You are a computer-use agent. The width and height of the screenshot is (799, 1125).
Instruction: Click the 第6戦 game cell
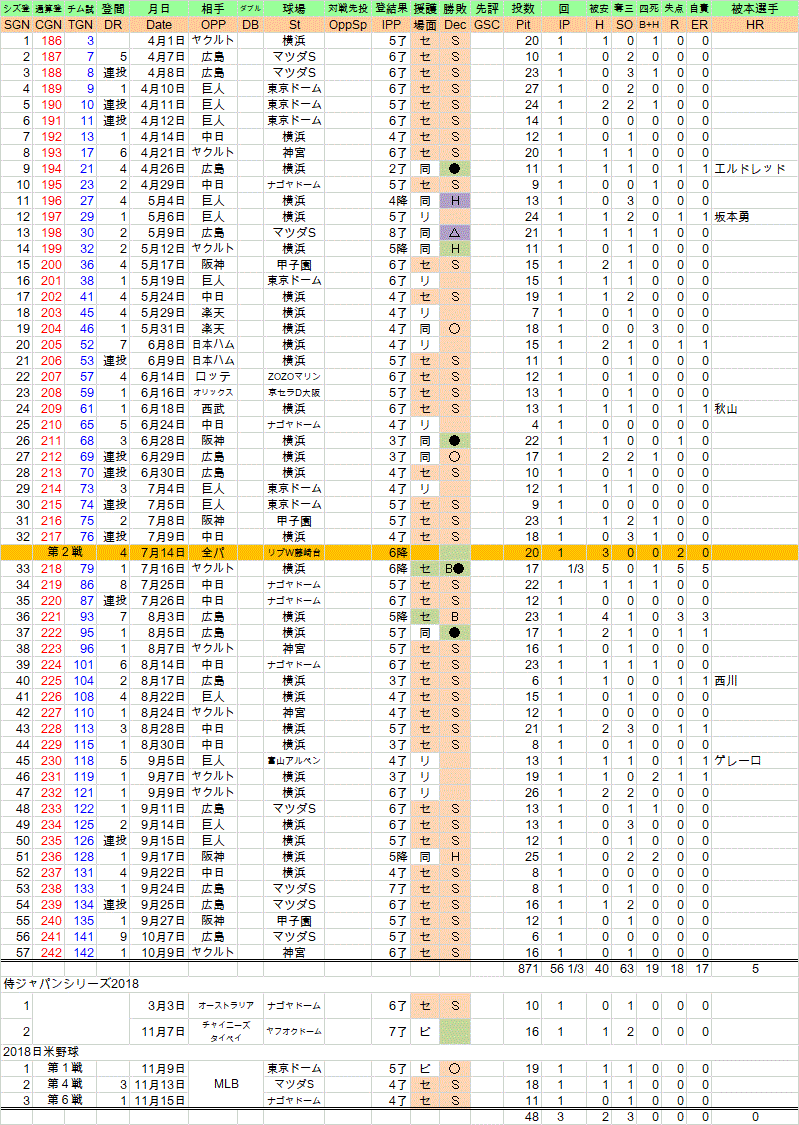65,1100
